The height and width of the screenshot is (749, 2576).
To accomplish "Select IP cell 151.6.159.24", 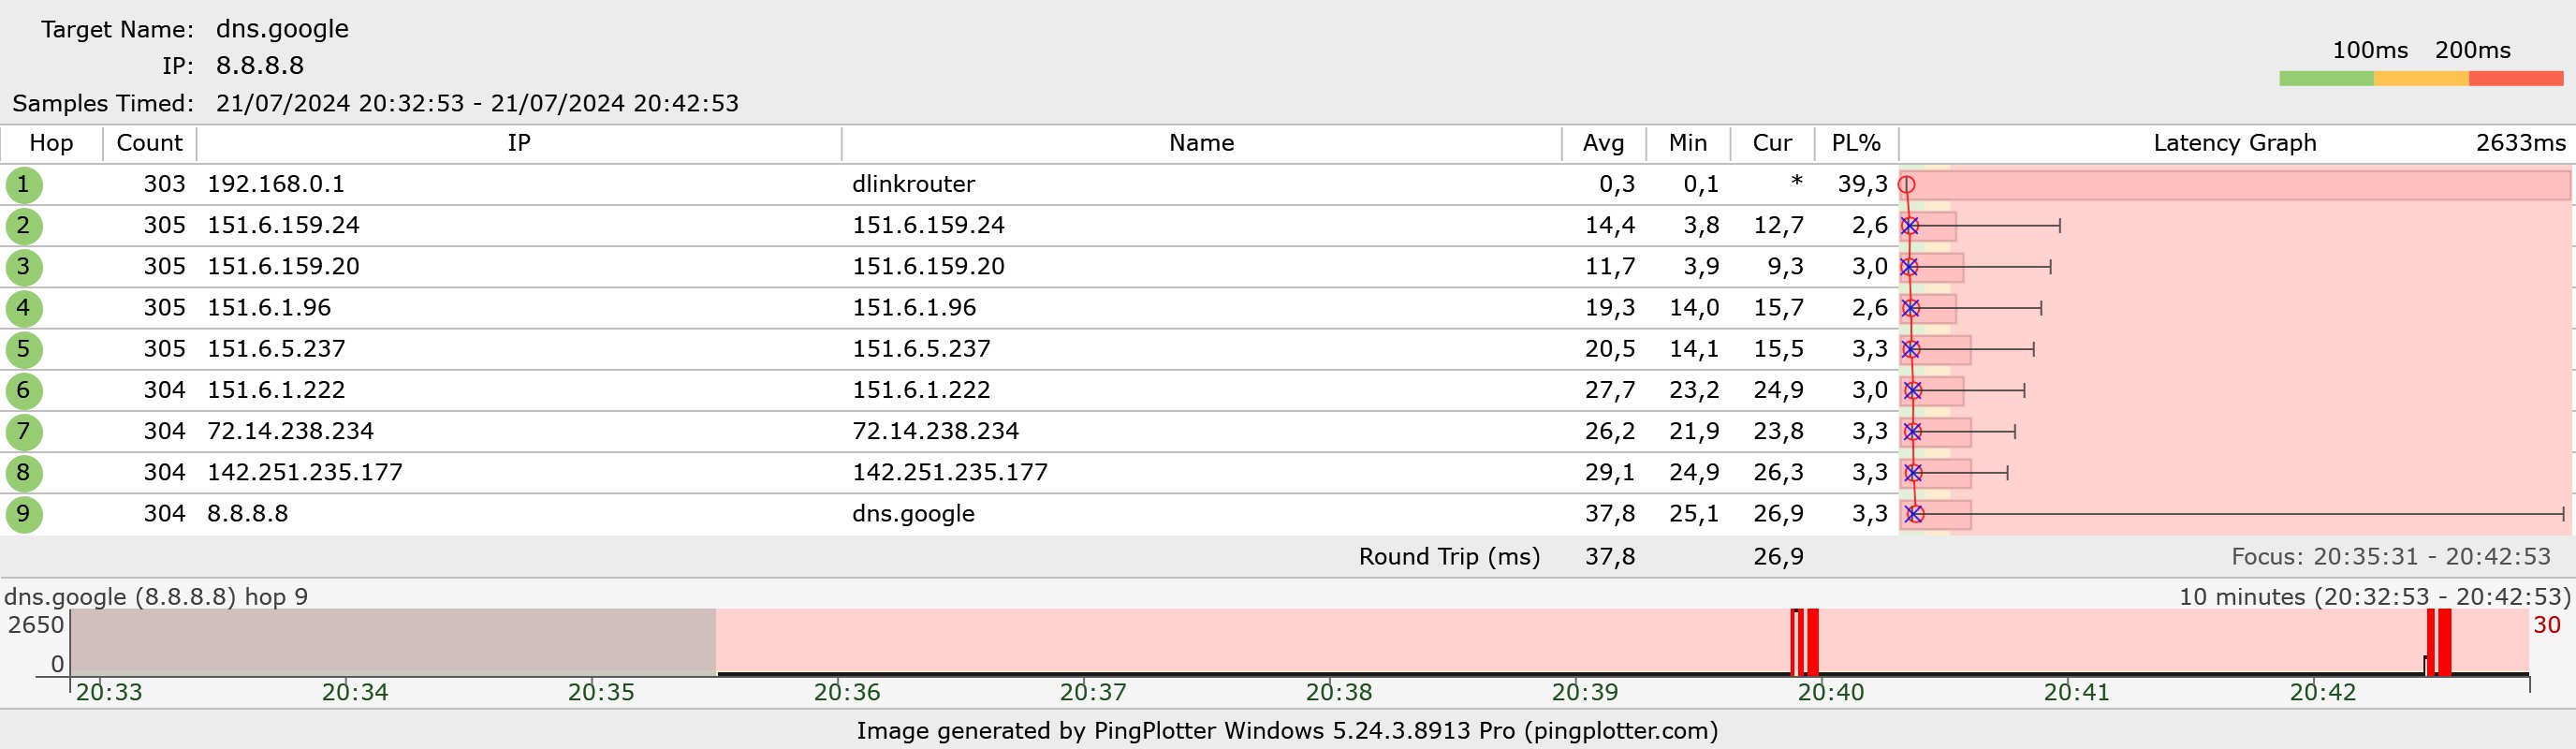I will coord(283,225).
